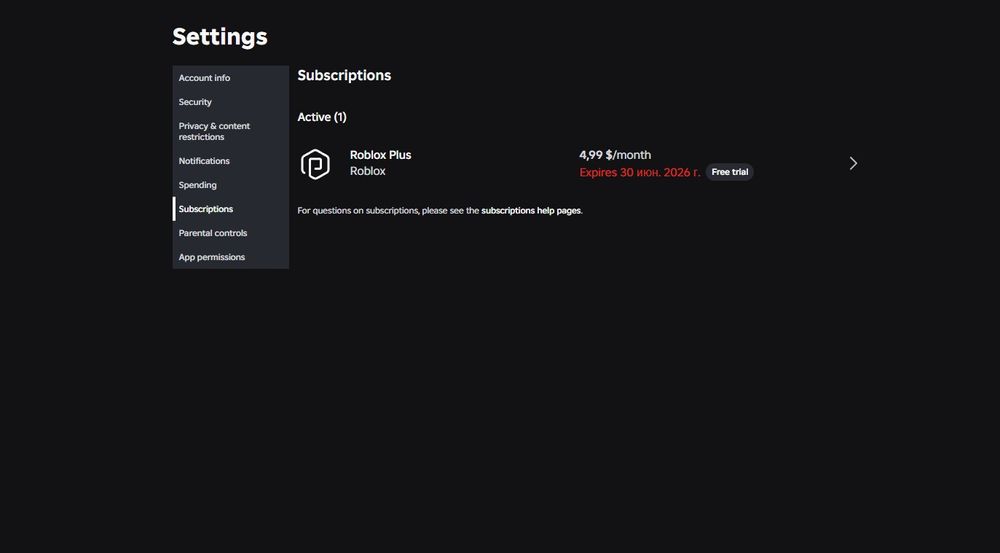The image size is (1000, 553).
Task: Click the red Expires 30 июн. 2026 г. text
Action: pyautogui.click(x=640, y=172)
